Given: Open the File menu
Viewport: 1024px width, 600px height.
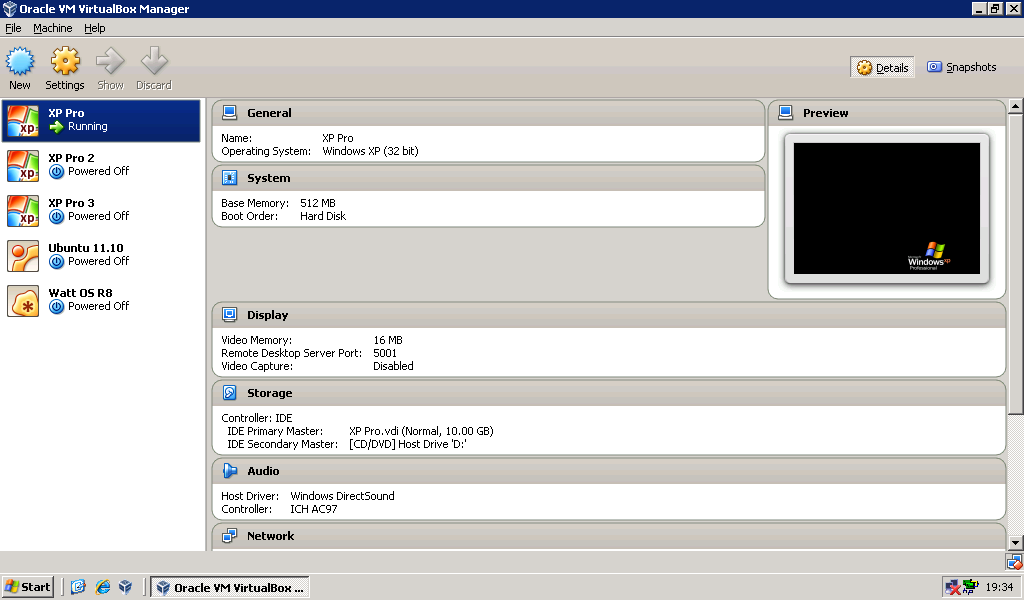Looking at the screenshot, I should pyautogui.click(x=13, y=29).
